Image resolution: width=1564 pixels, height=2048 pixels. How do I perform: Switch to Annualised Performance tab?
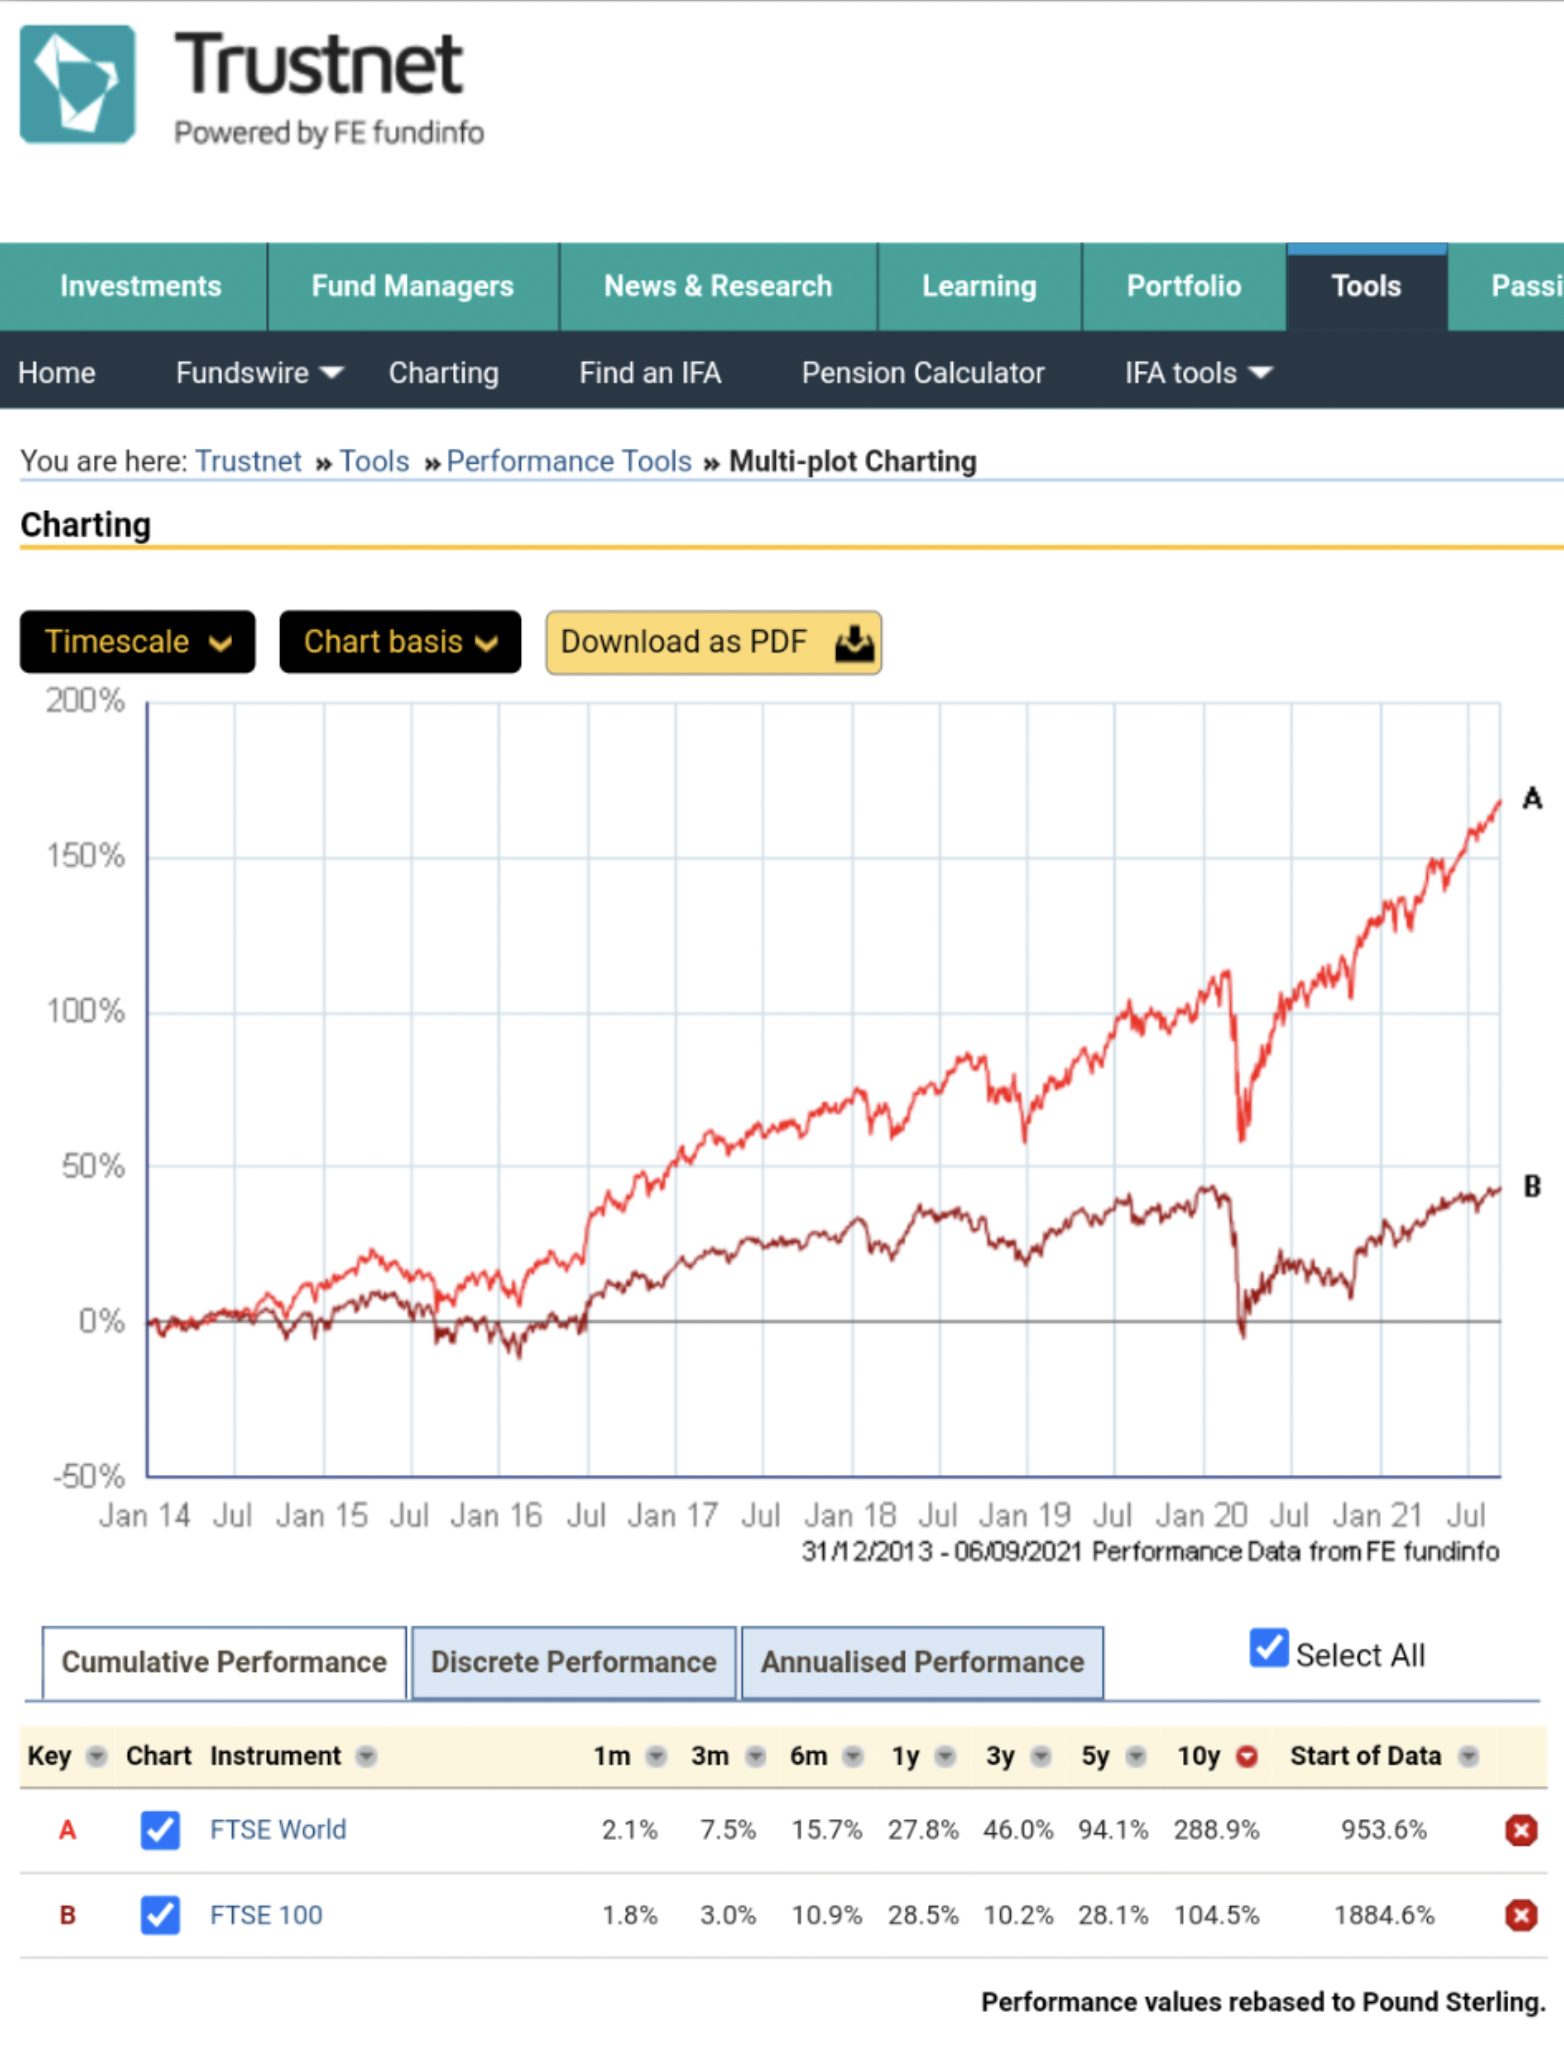pos(922,1662)
